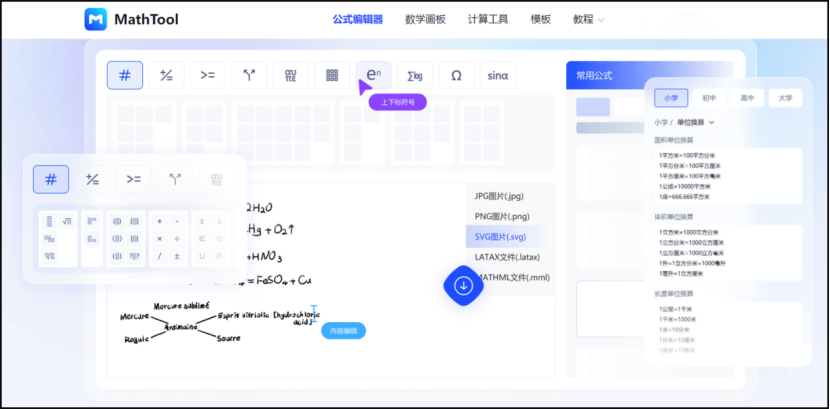The height and width of the screenshot is (409, 830).
Task: Choose LATAX文件(.latax) export format
Action: [x=508, y=257]
